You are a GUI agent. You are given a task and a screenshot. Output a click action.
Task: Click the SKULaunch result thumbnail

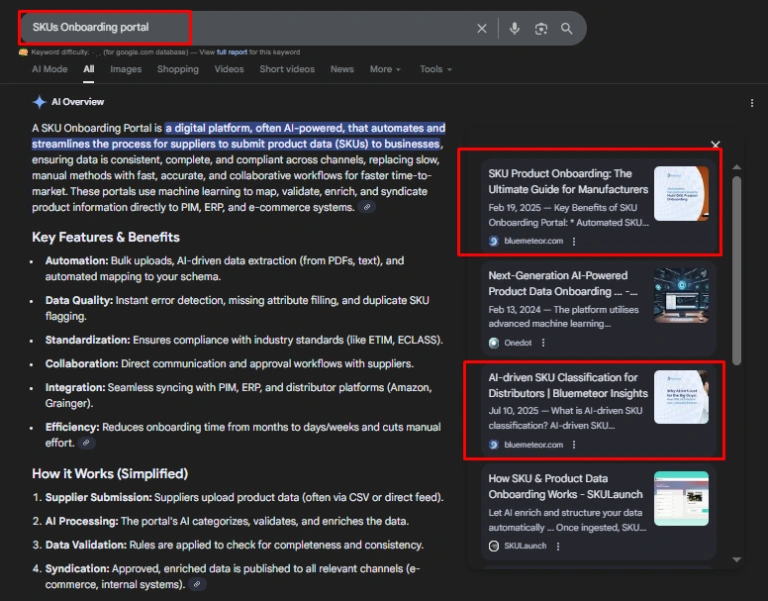tap(681, 499)
